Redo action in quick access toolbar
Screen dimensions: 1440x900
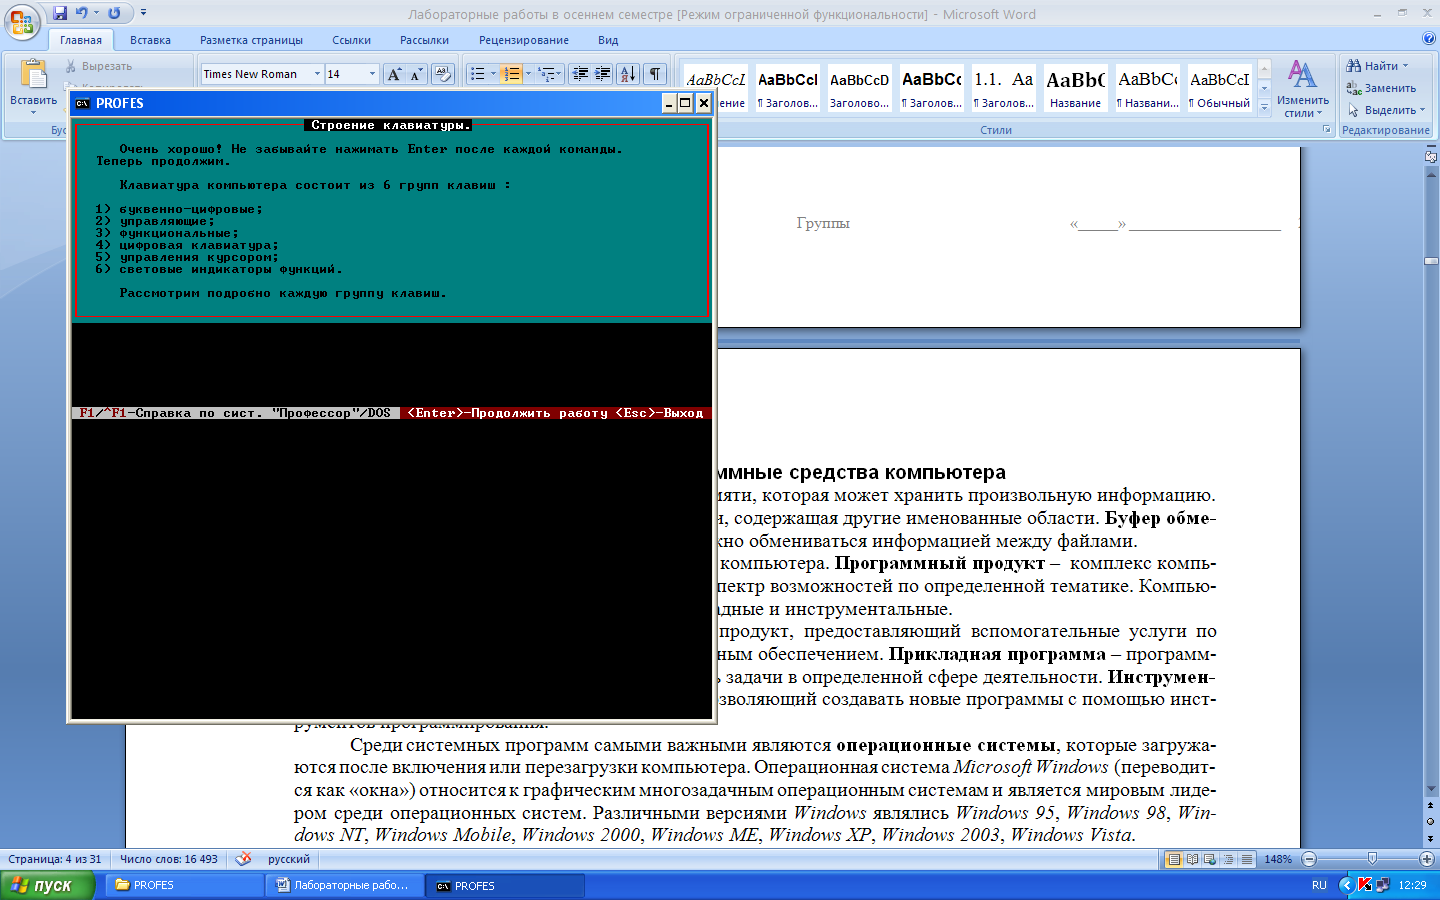114,13
